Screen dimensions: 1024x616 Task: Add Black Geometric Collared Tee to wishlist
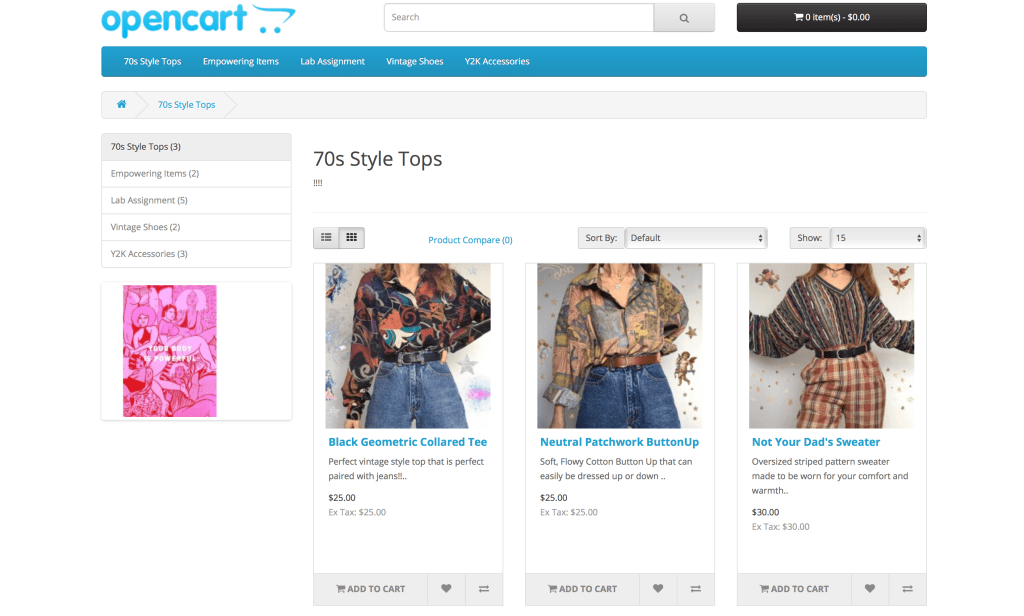click(x=446, y=589)
